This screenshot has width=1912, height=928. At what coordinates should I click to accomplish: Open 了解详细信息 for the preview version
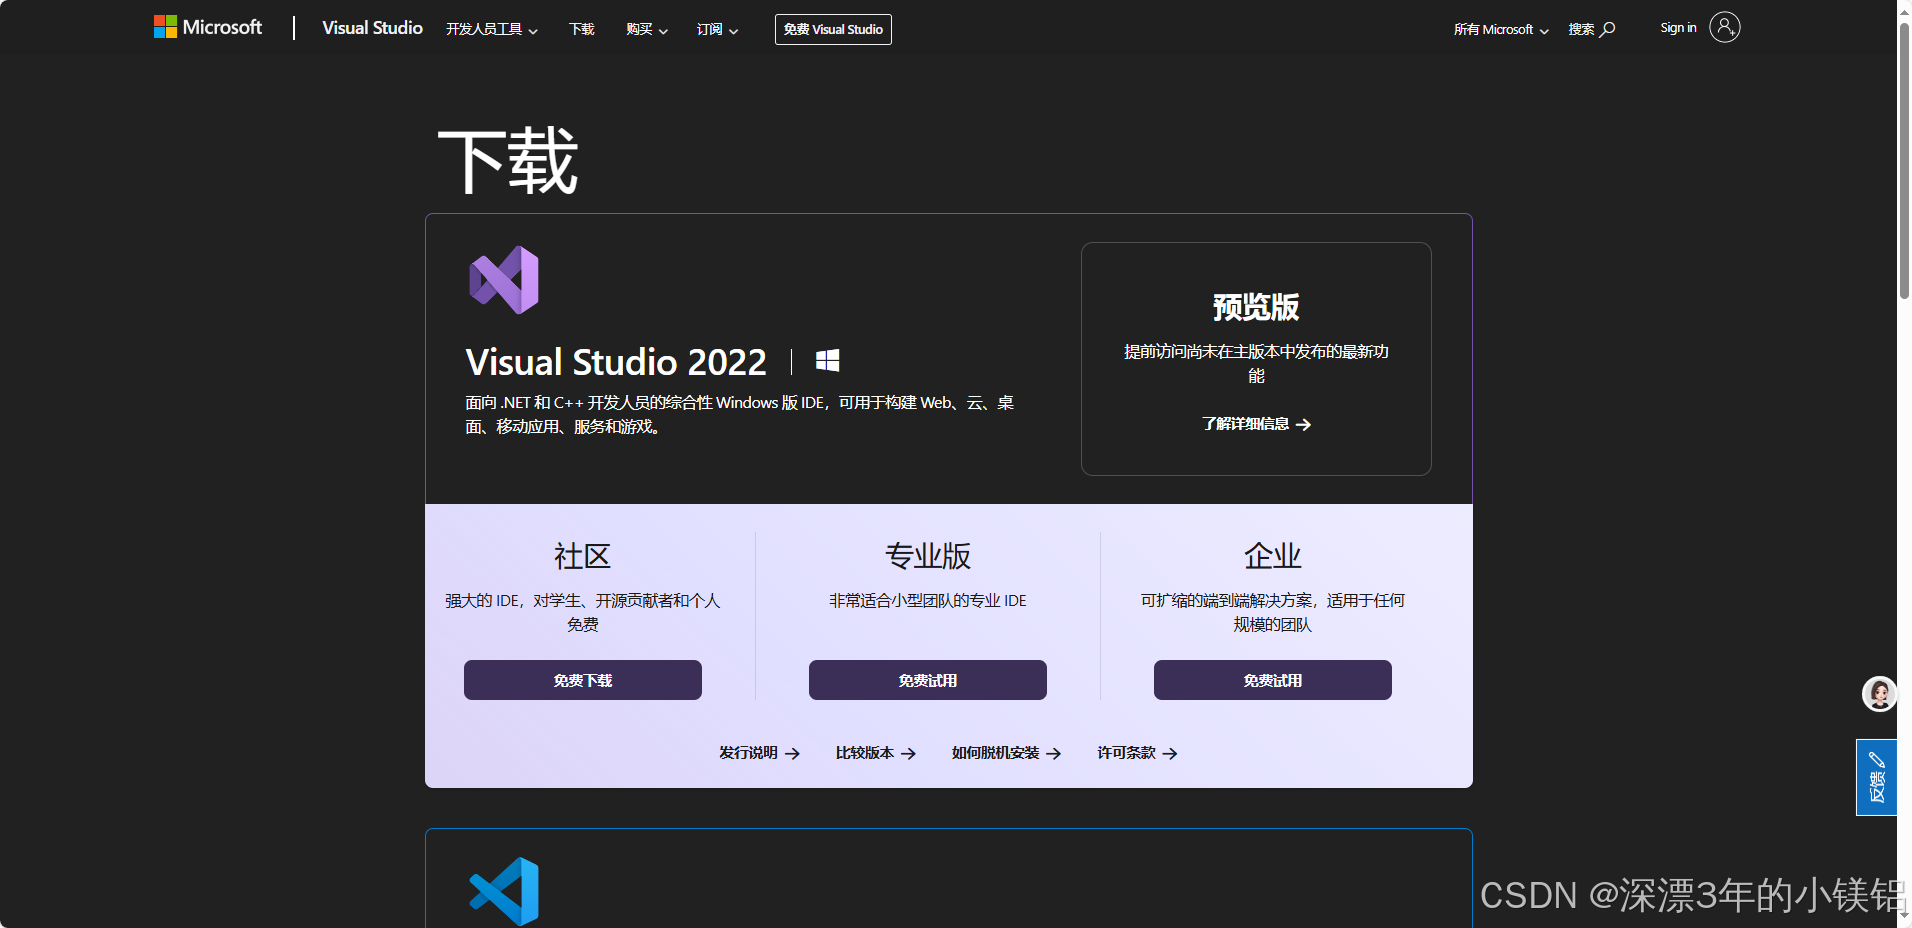point(1256,424)
